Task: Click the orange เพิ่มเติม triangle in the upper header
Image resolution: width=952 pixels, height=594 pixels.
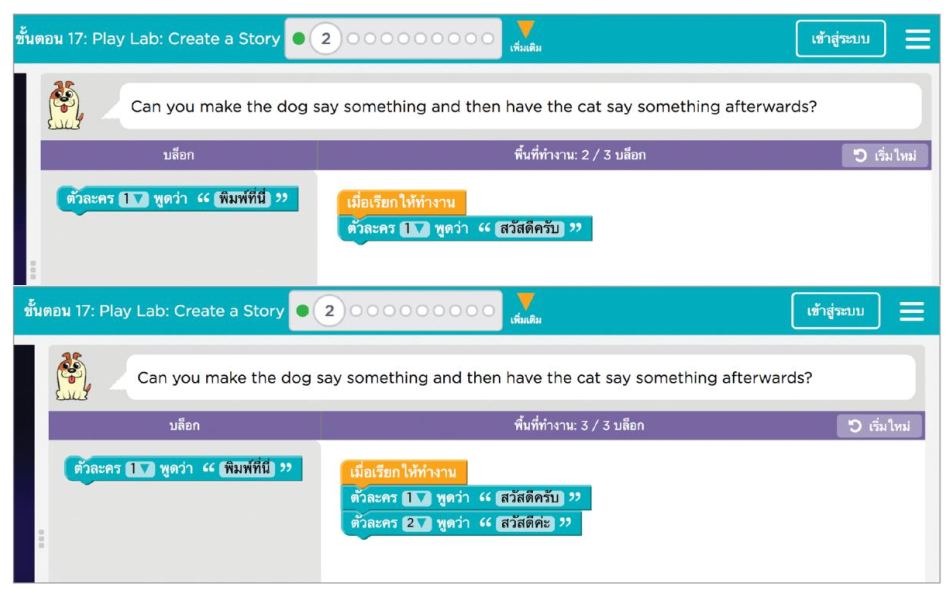Action: (x=525, y=31)
